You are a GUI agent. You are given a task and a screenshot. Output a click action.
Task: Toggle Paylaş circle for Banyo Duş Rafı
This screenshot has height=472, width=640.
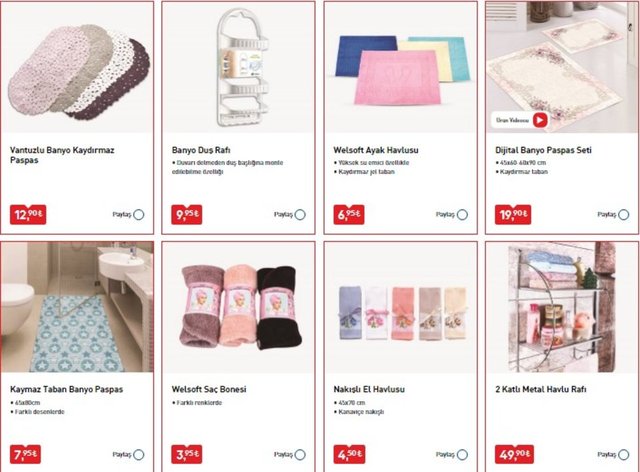coord(300,214)
